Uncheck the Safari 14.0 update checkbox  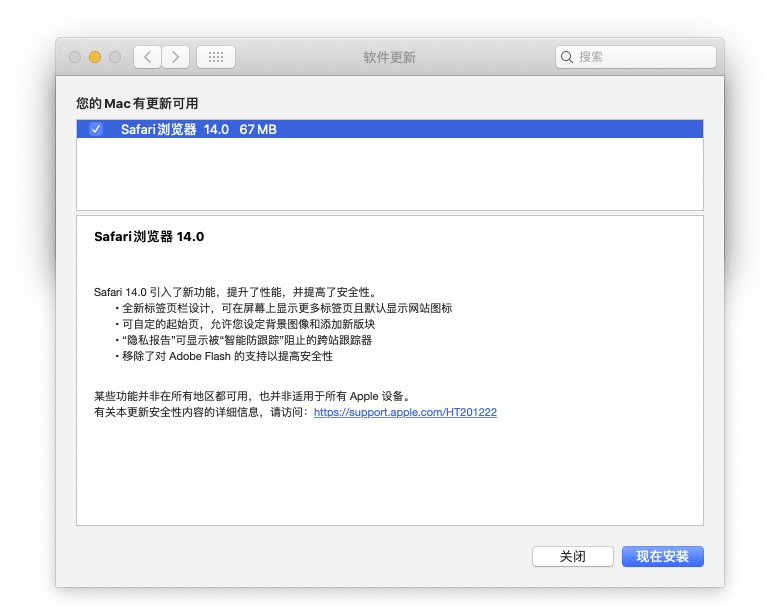click(x=96, y=129)
